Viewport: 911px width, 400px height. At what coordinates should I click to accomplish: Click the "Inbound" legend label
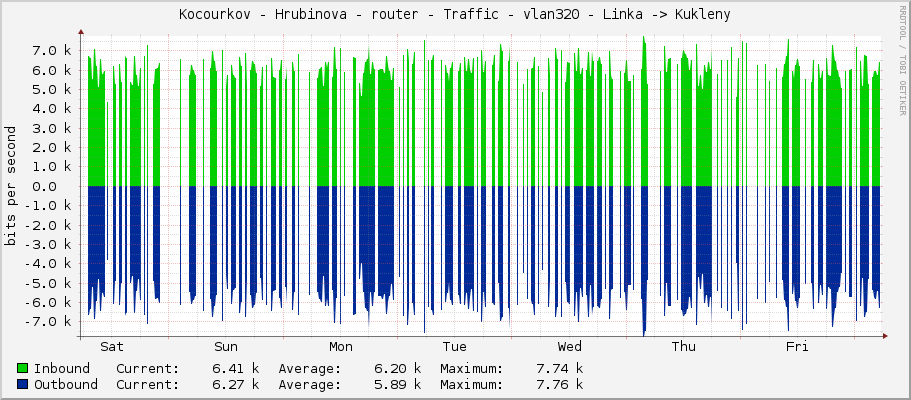pos(62,368)
